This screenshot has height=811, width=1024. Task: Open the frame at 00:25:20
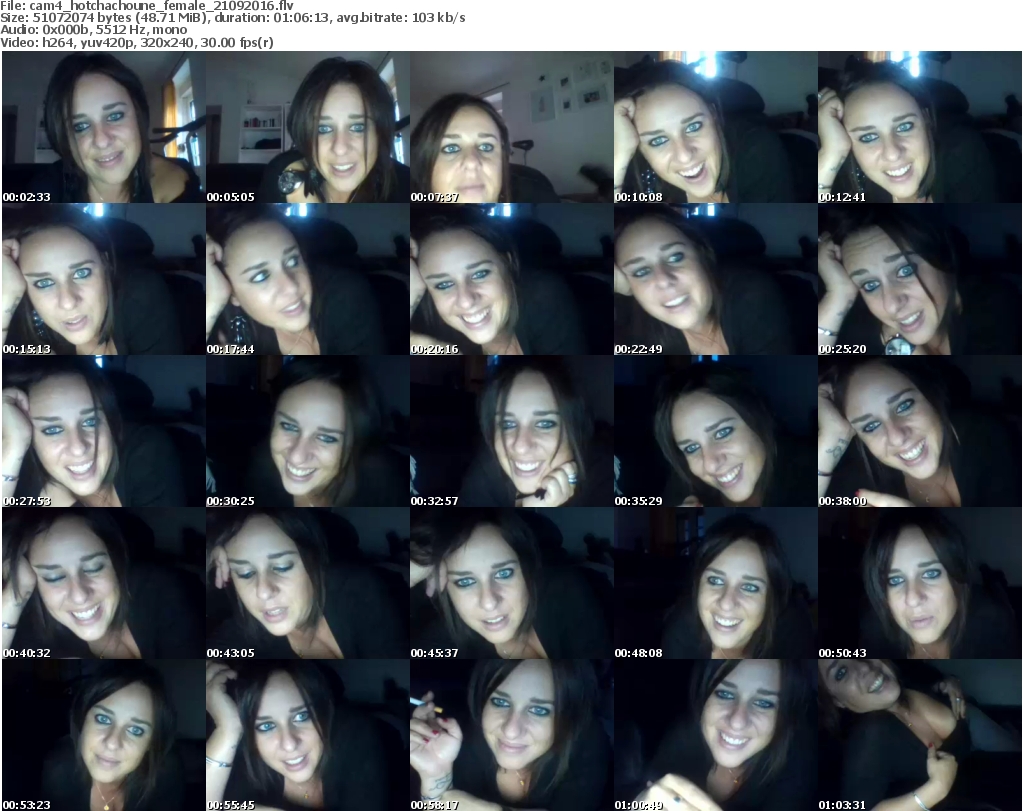coord(920,279)
